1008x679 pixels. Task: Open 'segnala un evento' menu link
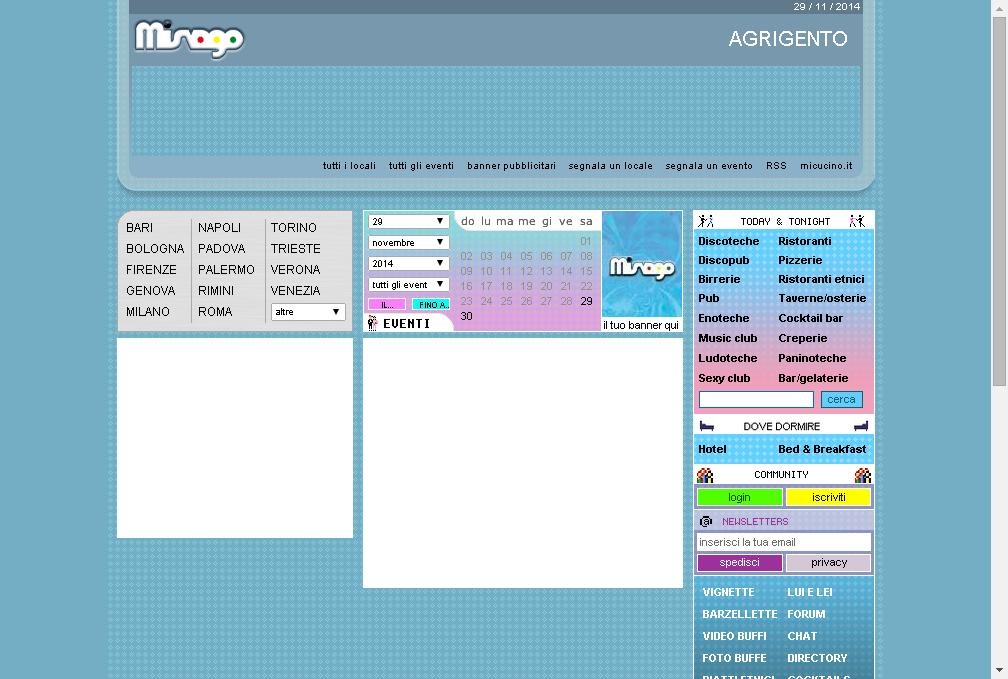pyautogui.click(x=708, y=166)
